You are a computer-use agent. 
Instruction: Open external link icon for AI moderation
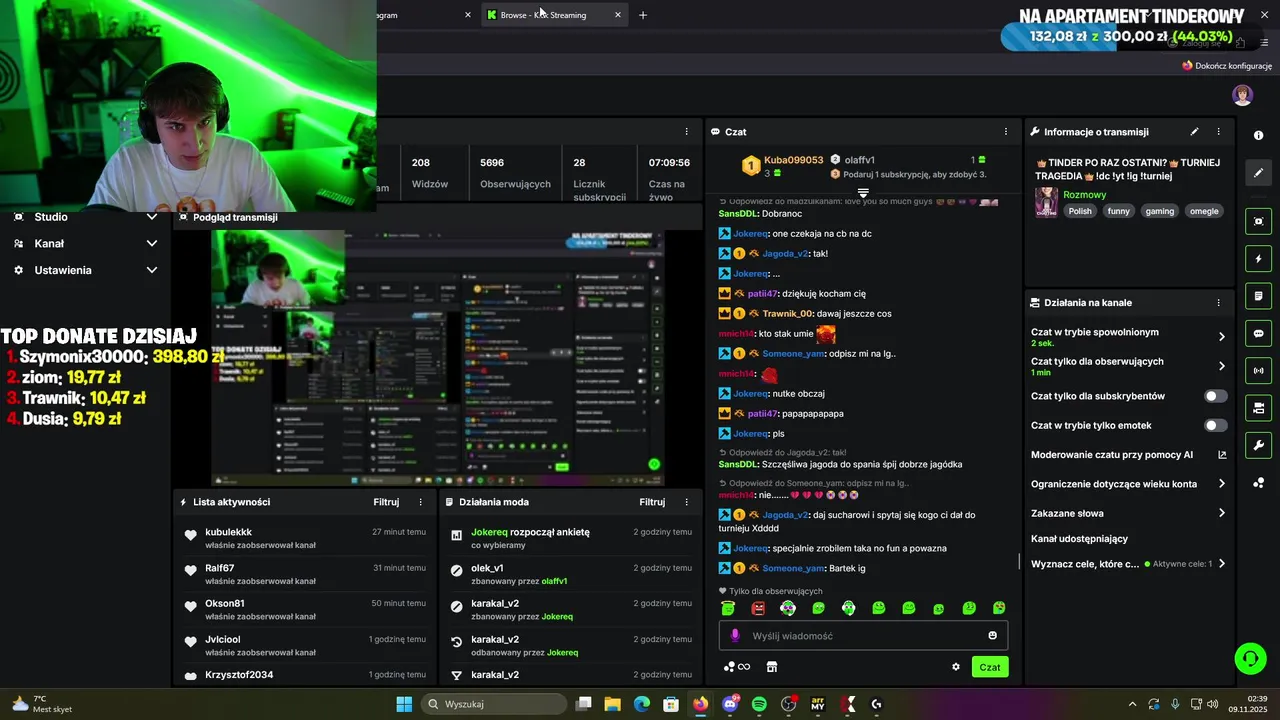click(1221, 454)
